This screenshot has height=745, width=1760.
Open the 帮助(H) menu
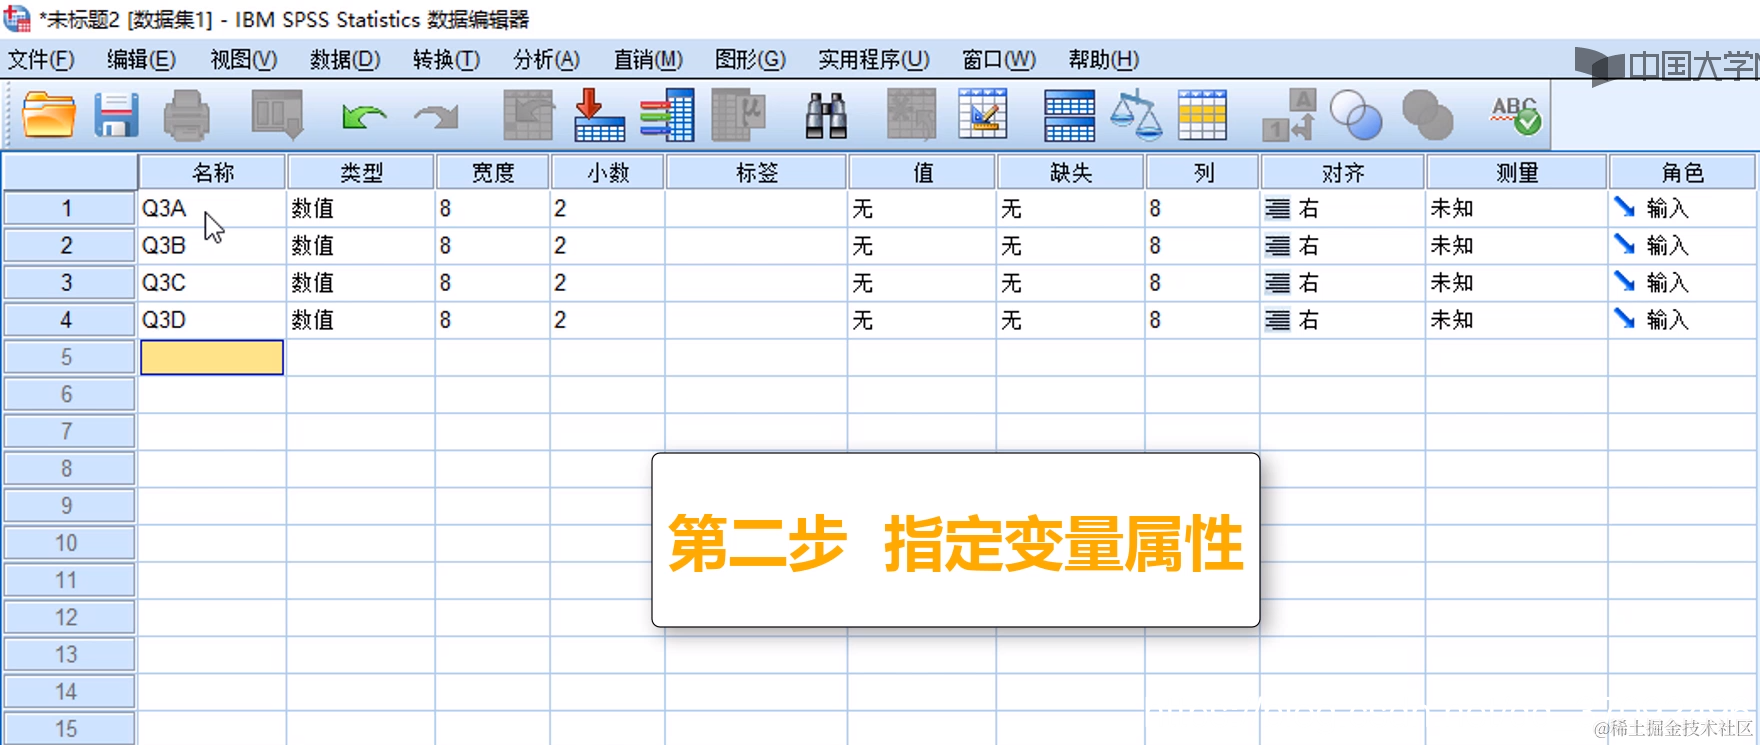point(1103,60)
